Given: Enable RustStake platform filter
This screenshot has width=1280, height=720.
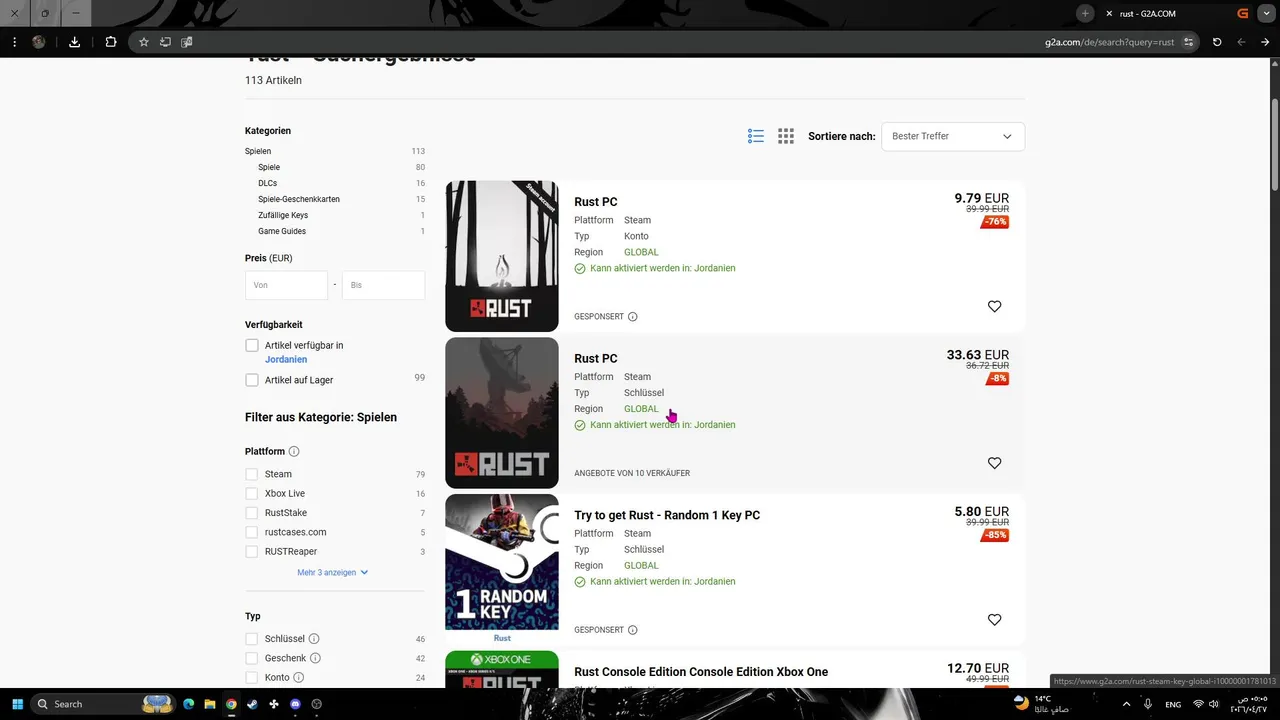Looking at the screenshot, I should pos(252,513).
